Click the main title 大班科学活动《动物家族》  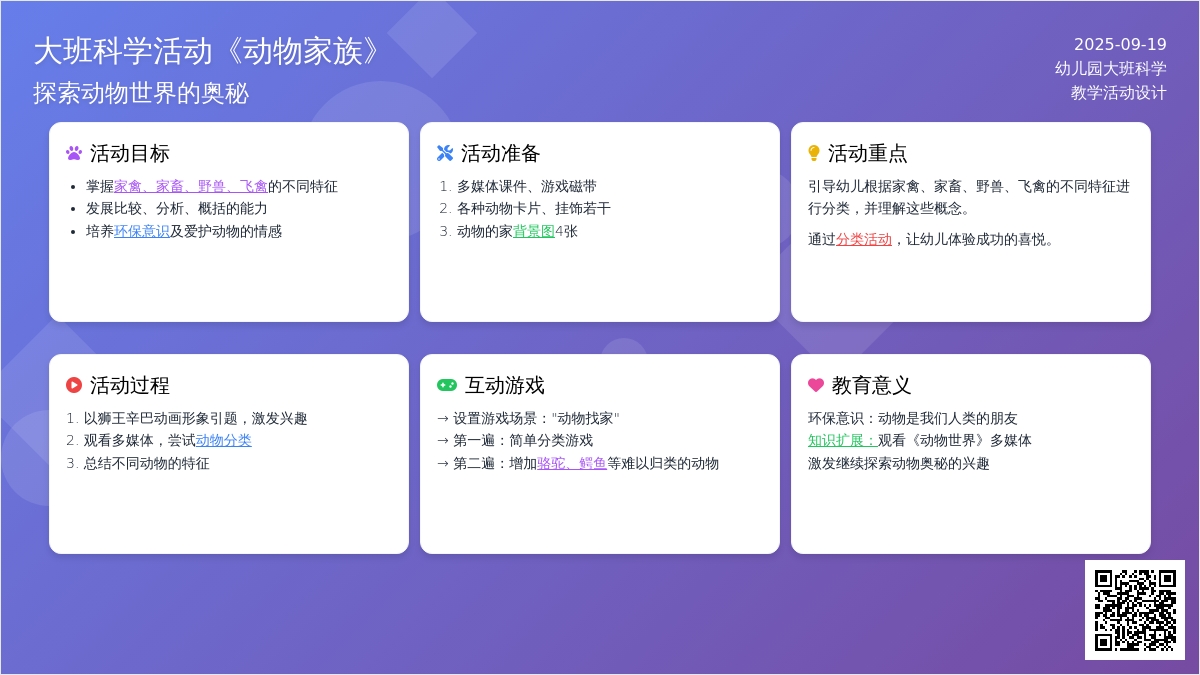210,51
